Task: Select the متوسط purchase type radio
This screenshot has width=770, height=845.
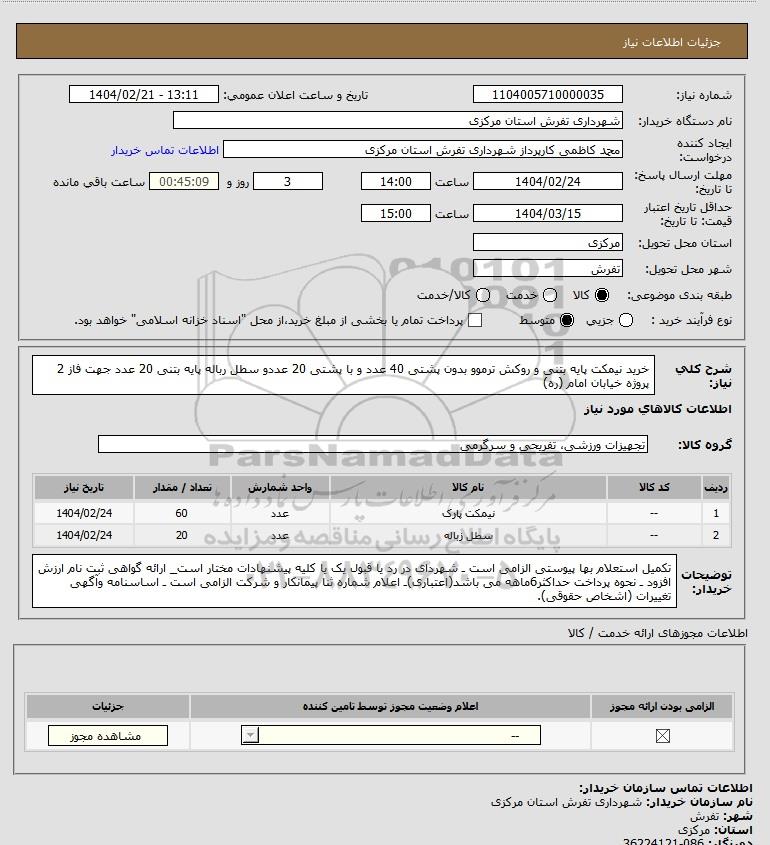Action: pyautogui.click(x=567, y=320)
